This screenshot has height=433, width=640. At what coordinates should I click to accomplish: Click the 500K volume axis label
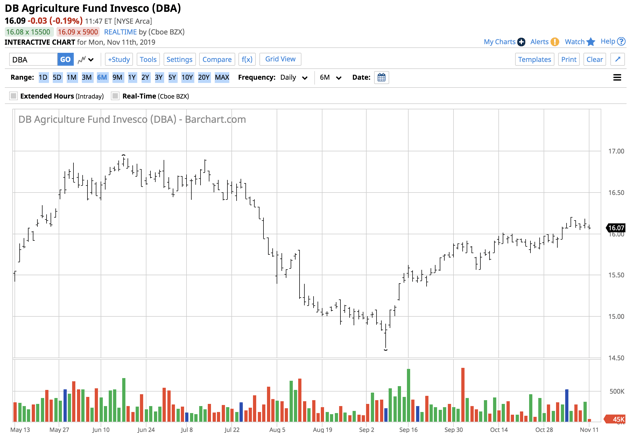coord(617,391)
